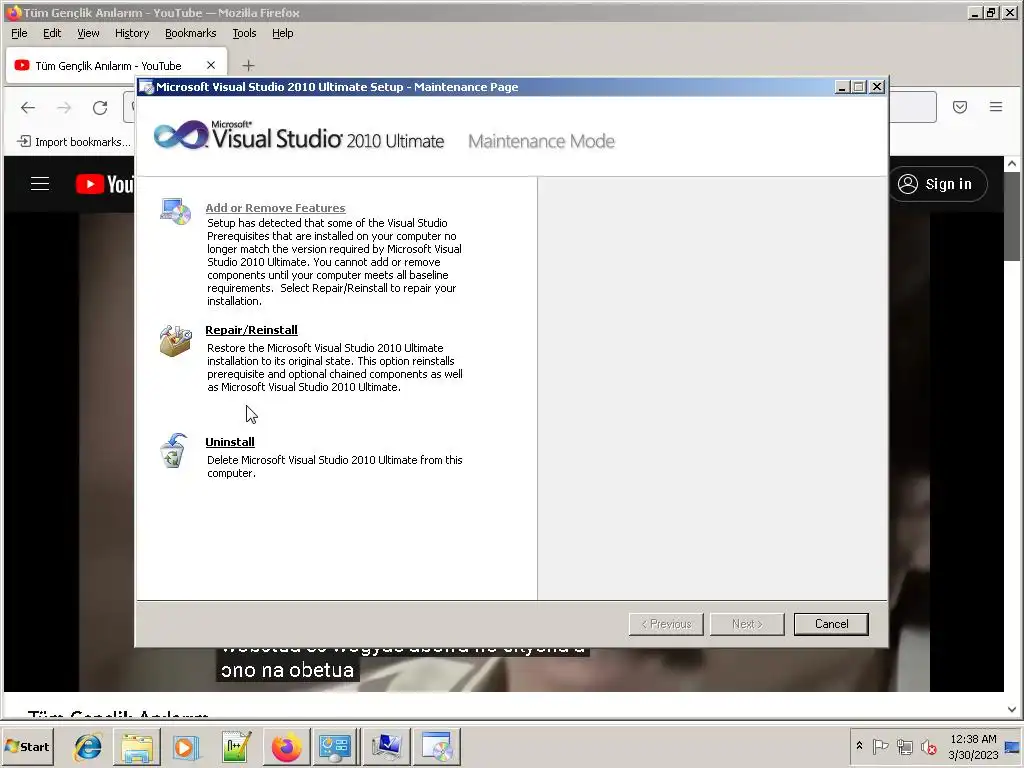Click Firefox page scrollbar down arrow

pos(1012,709)
